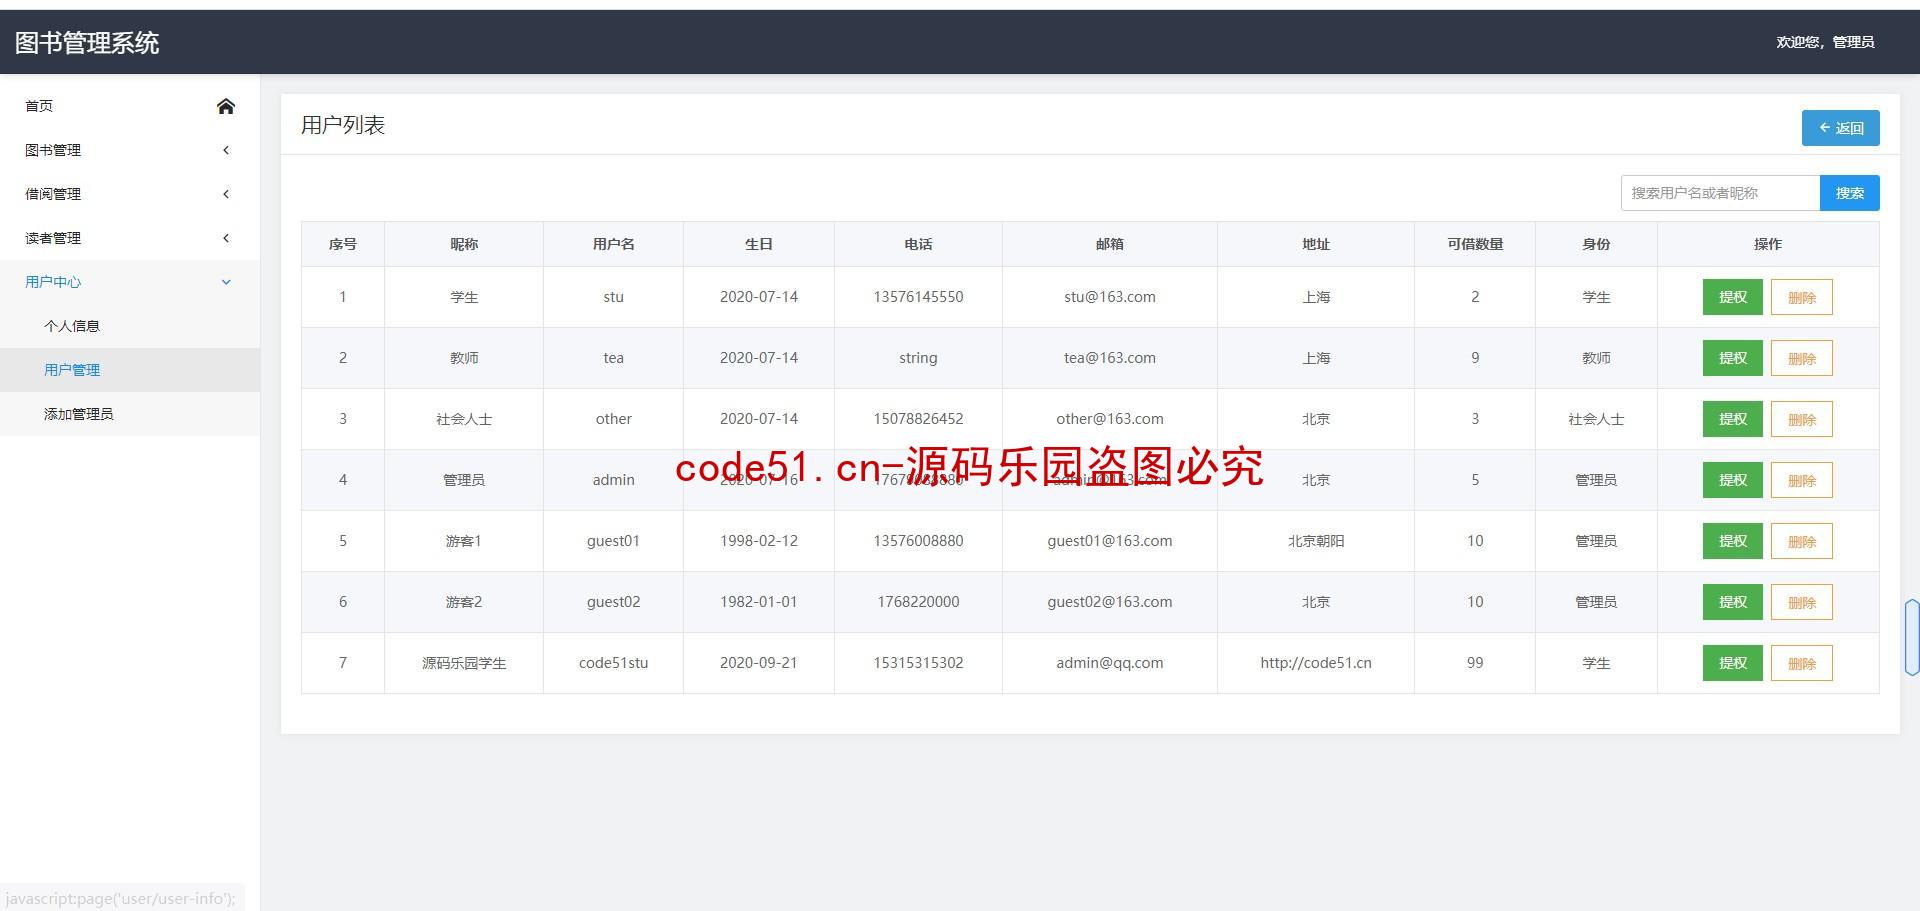The image size is (1920, 911).
Task: Click 删除 for user tea
Action: point(1801,358)
